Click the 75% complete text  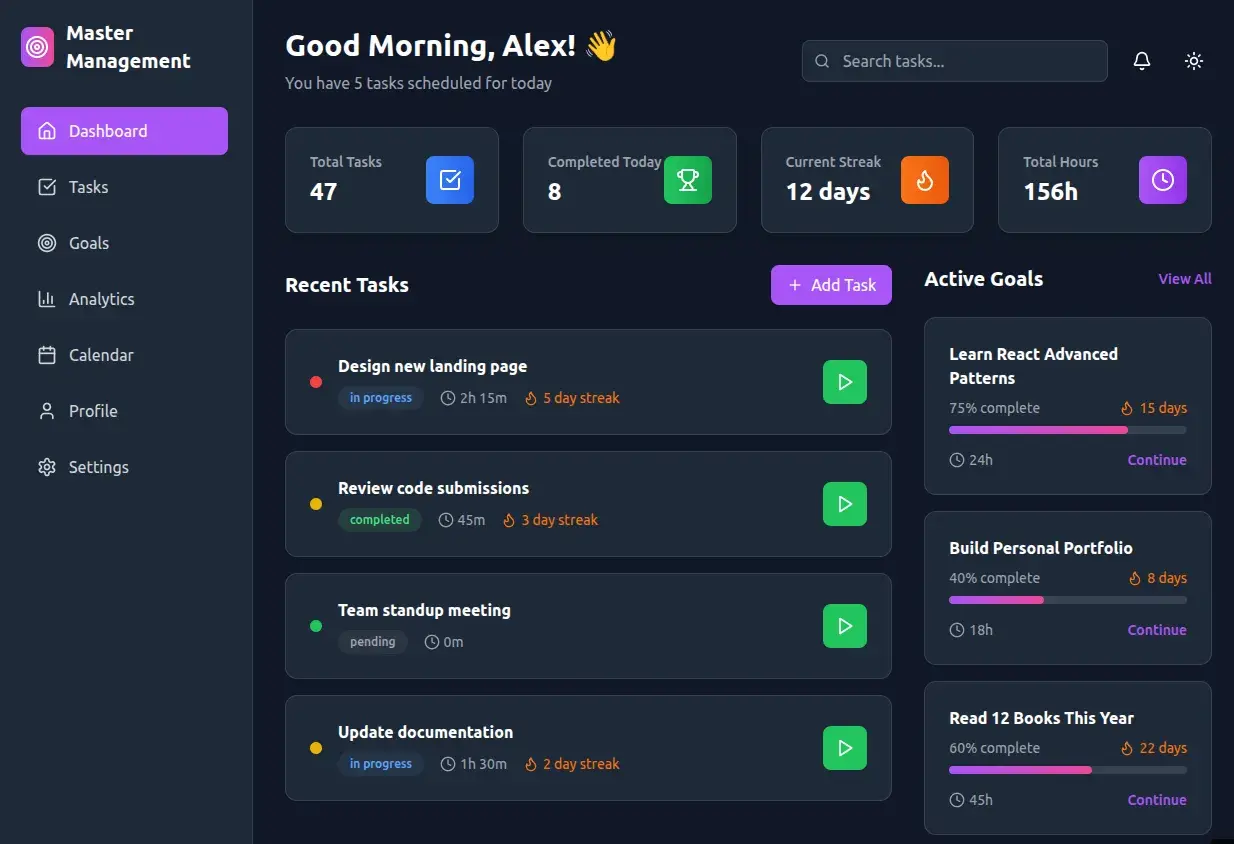(x=994, y=408)
